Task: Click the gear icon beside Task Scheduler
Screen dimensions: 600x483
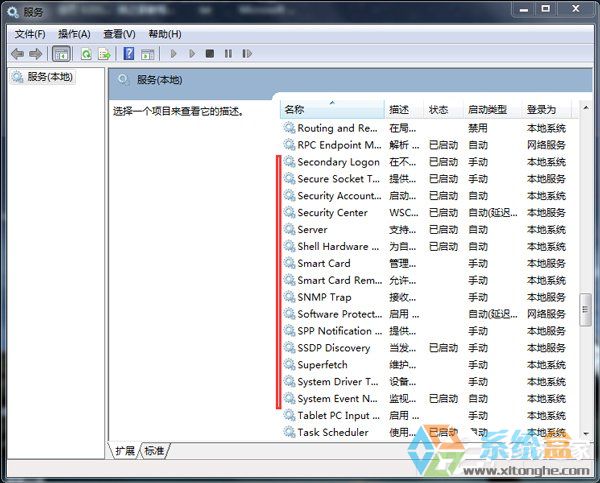Action: coord(289,432)
